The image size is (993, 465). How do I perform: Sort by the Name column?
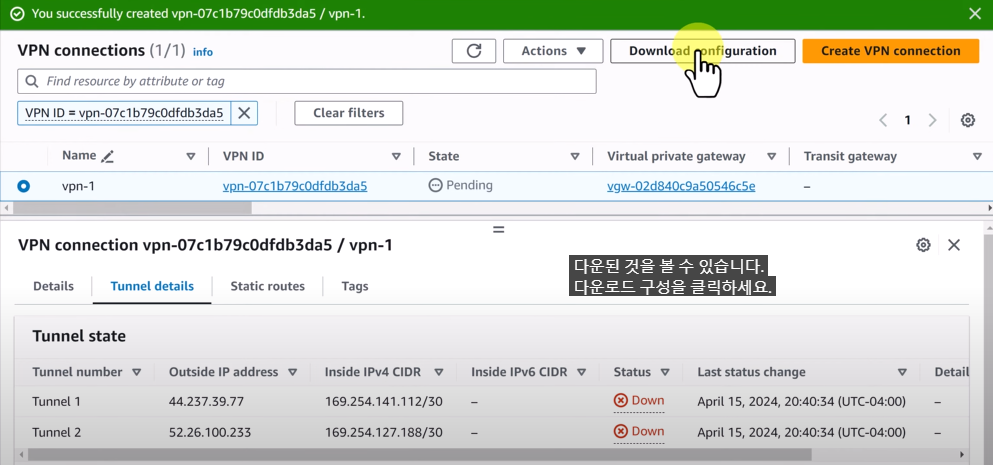(x=191, y=156)
